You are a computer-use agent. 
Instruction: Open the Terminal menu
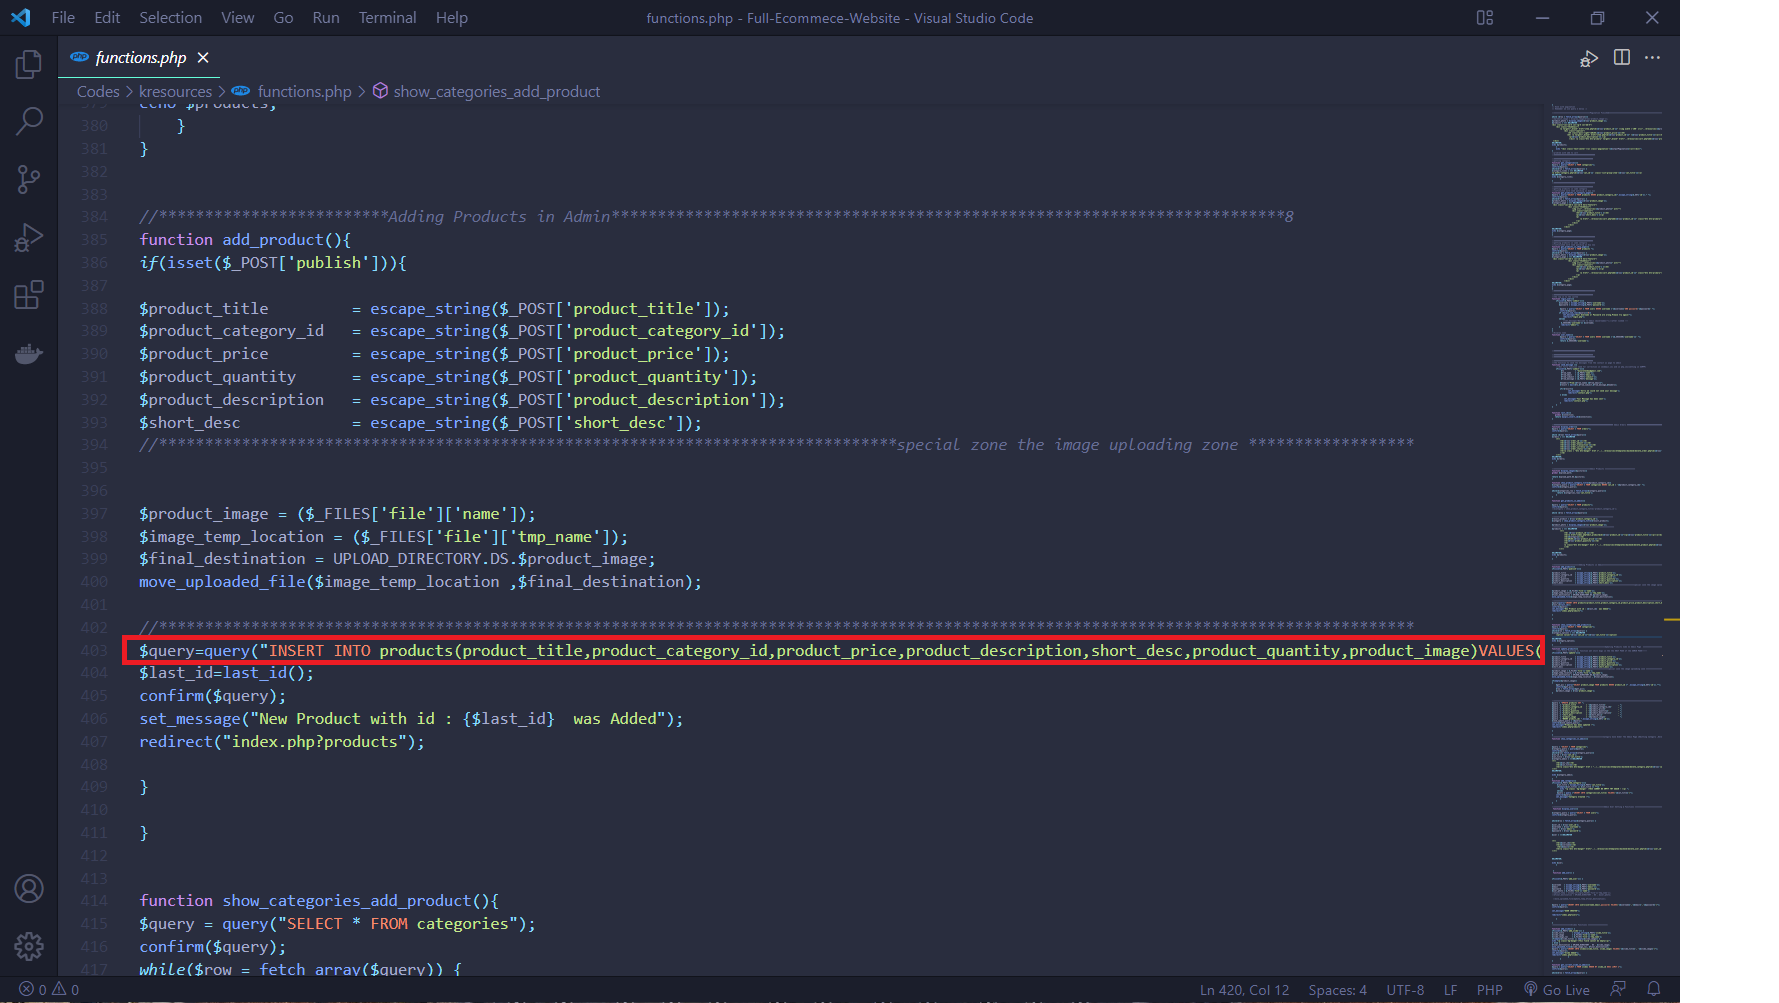387,18
